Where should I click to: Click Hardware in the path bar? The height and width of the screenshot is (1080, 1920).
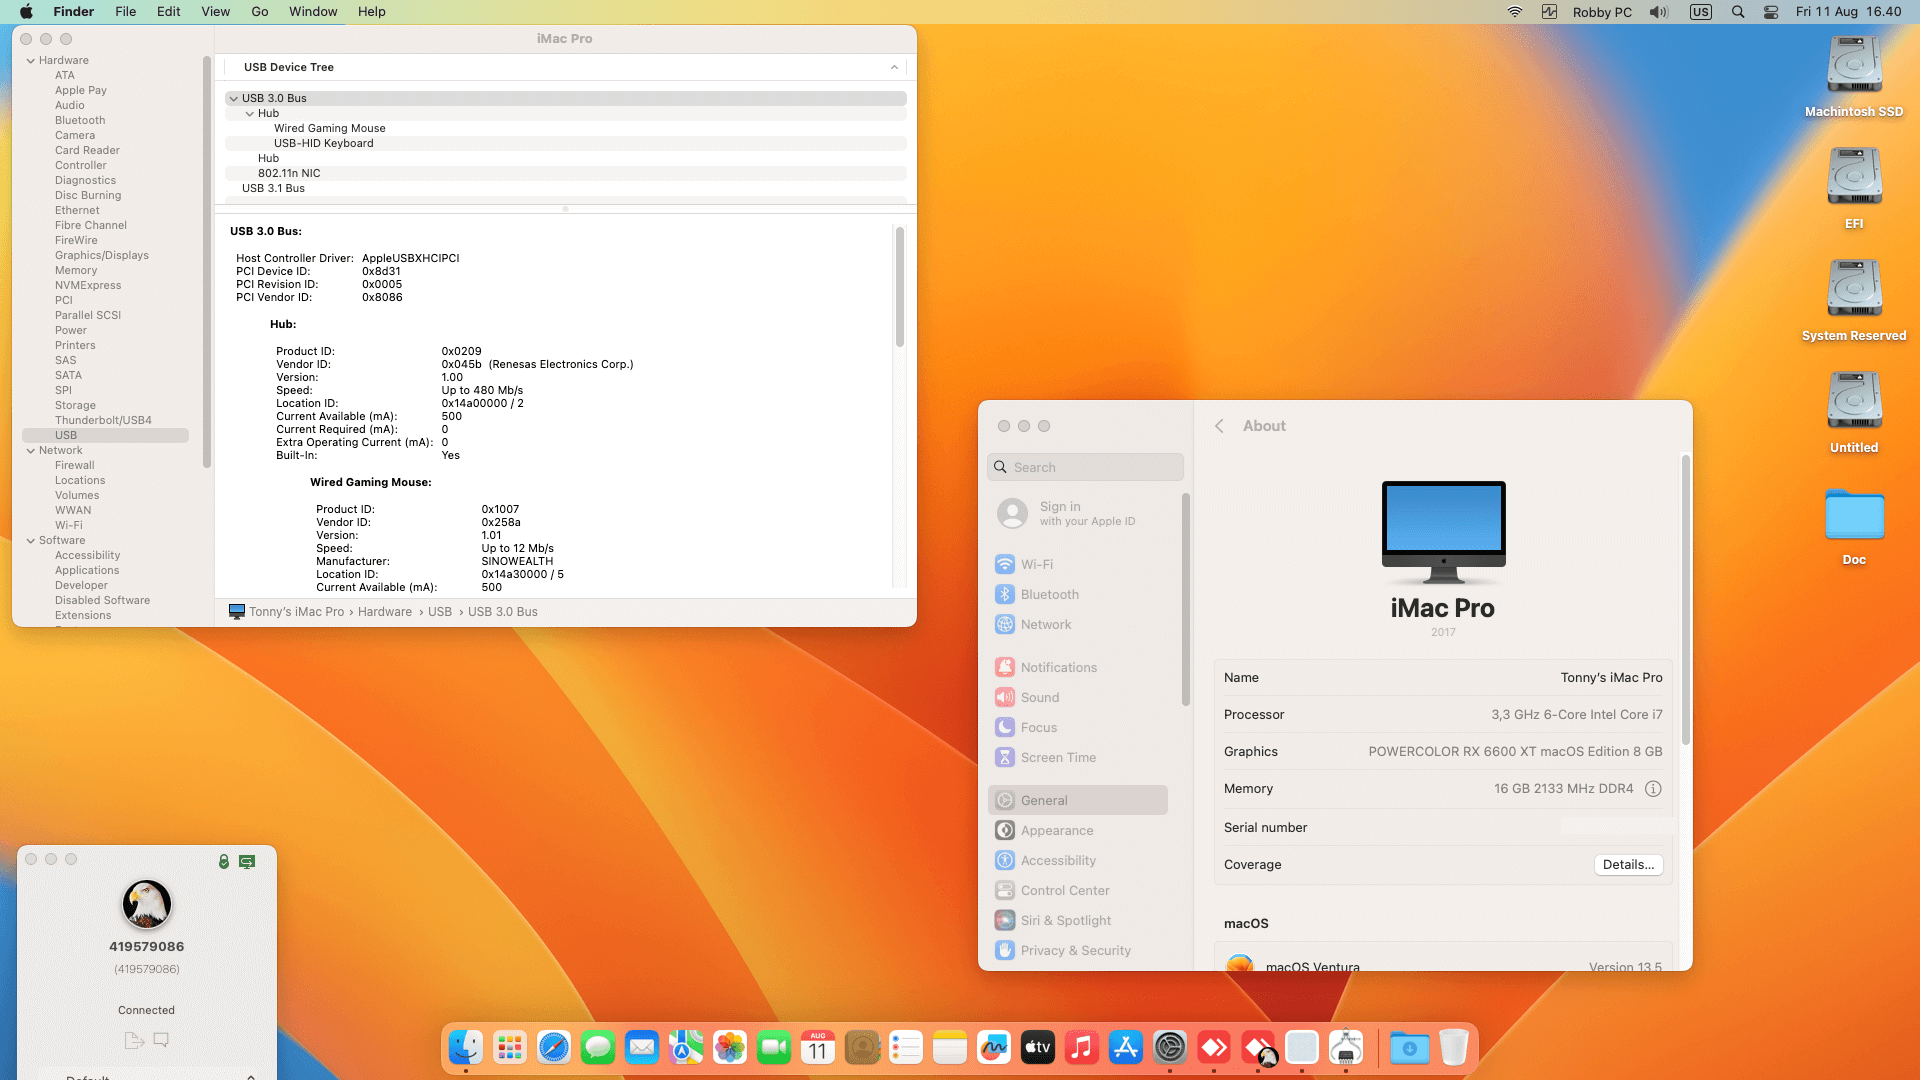tap(385, 612)
